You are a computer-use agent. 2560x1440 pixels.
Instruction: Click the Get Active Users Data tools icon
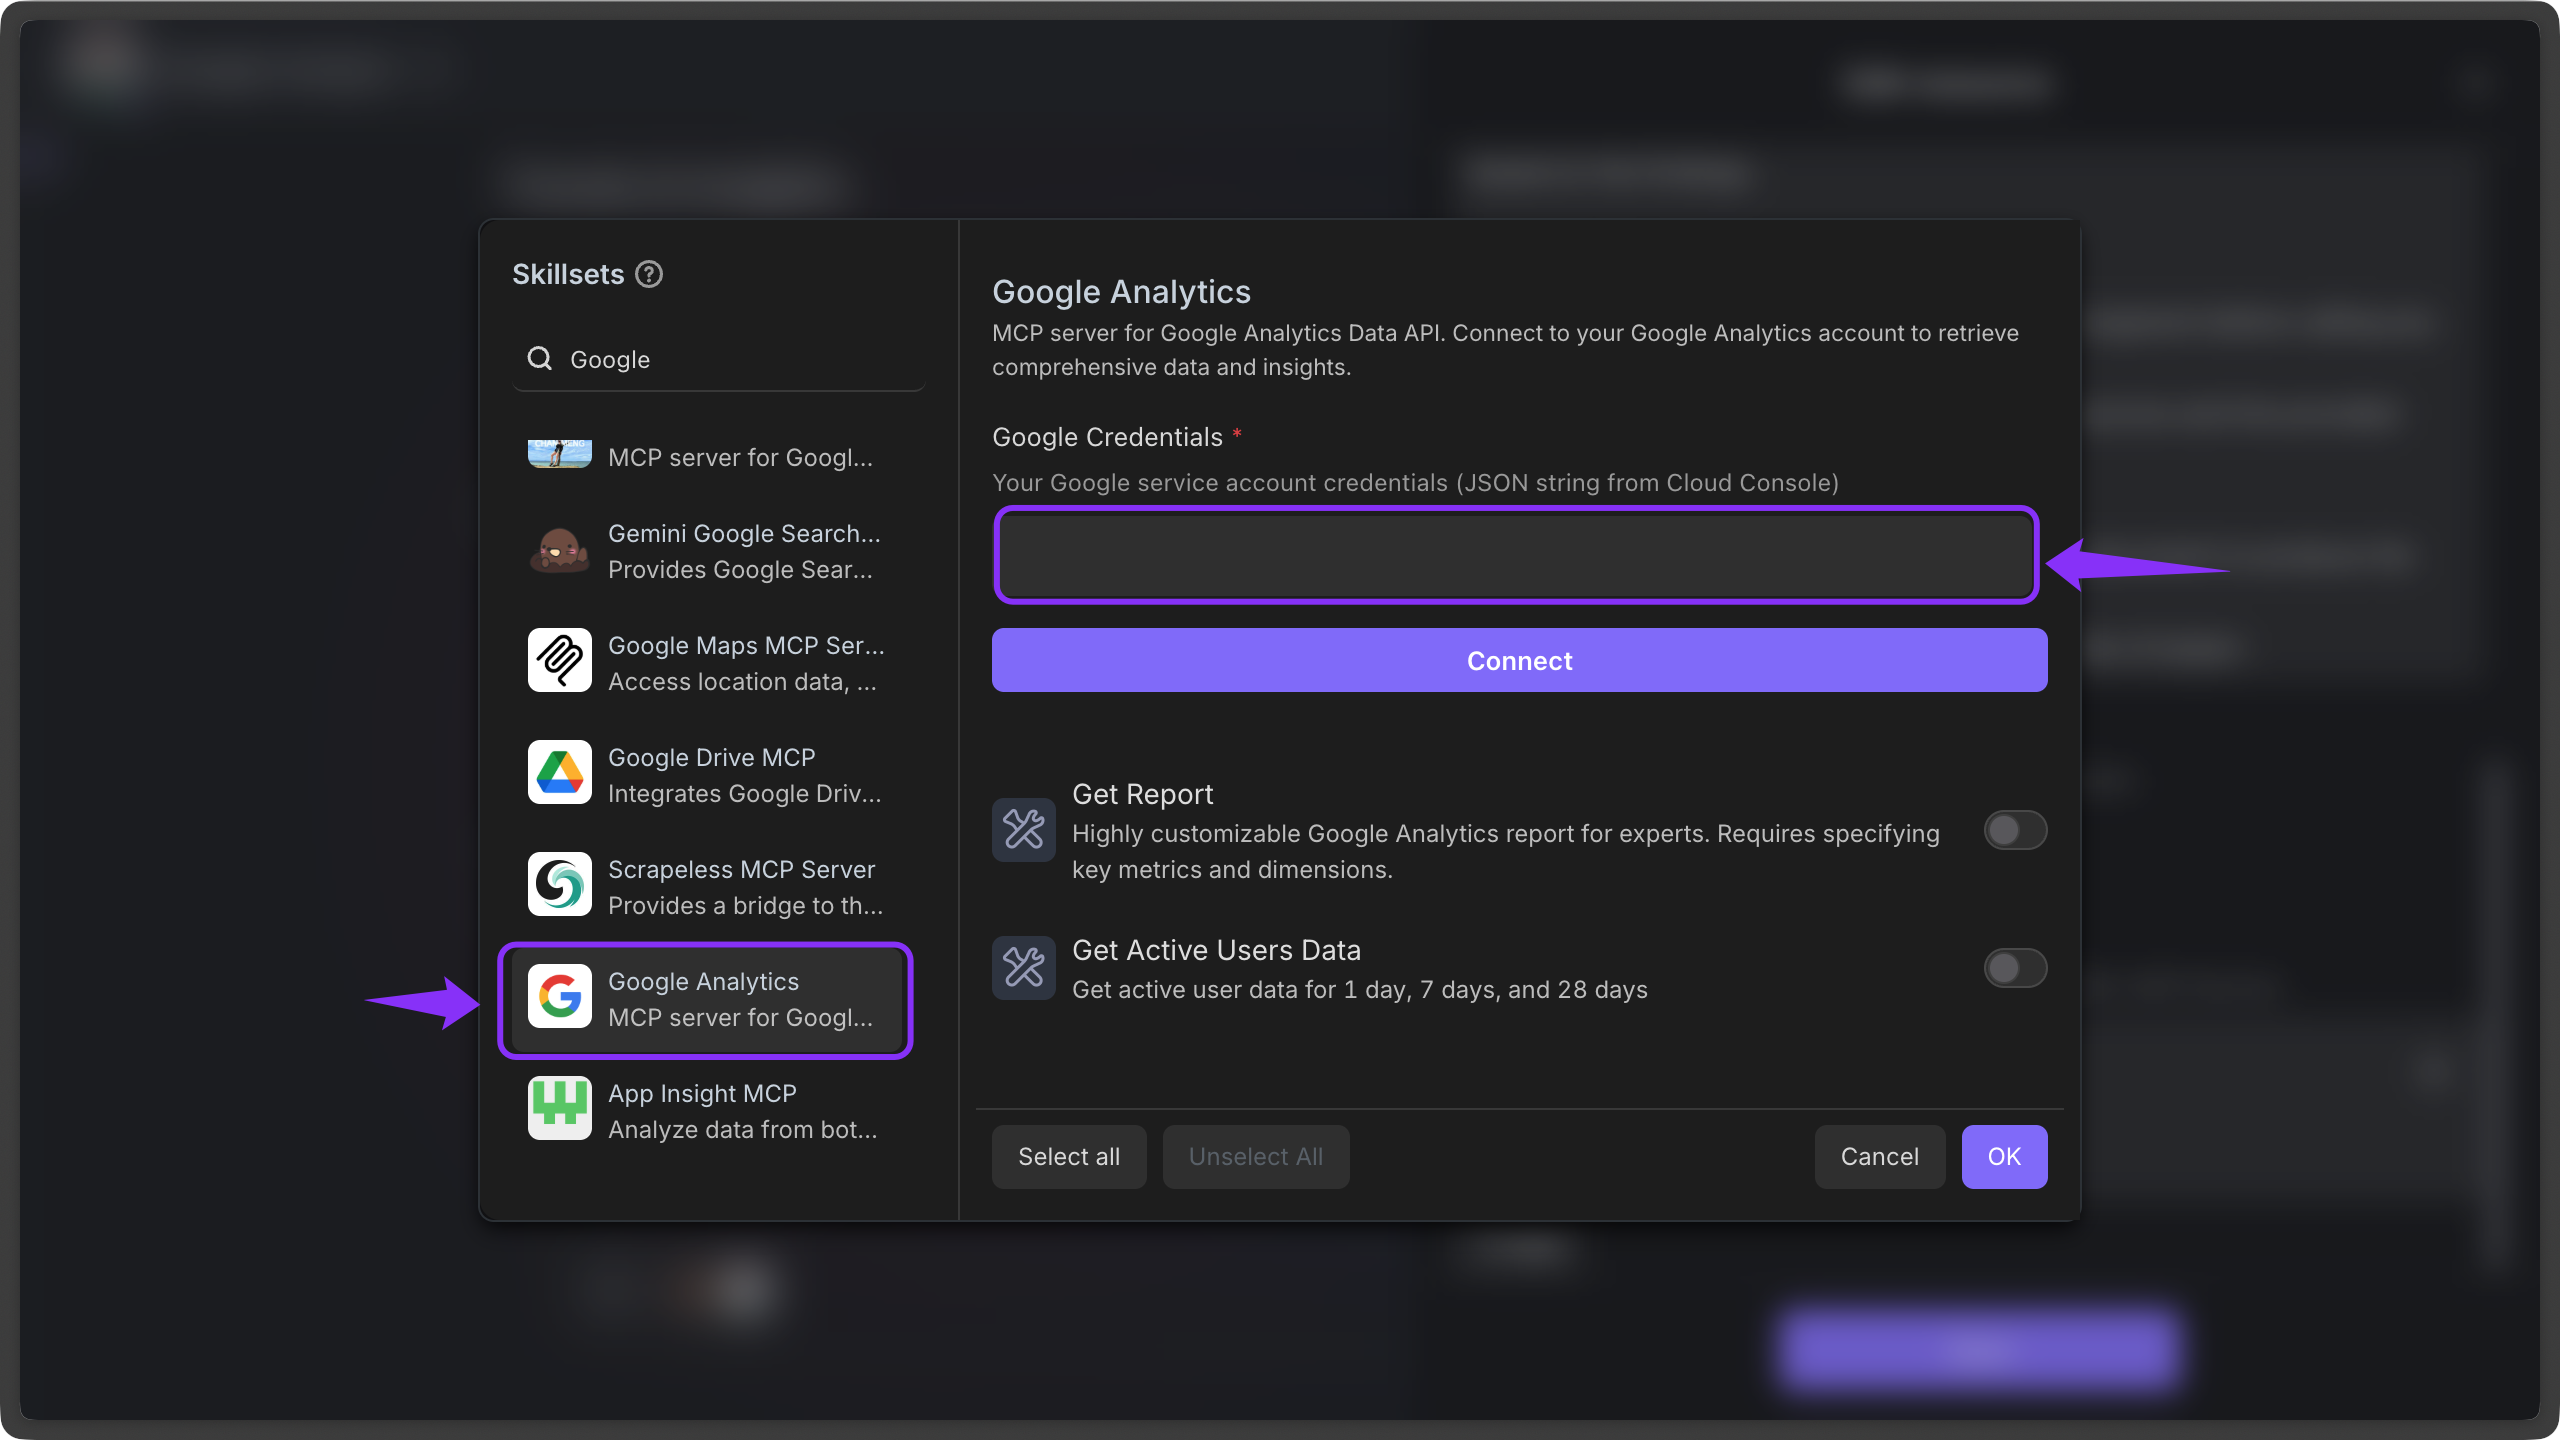1023,967
